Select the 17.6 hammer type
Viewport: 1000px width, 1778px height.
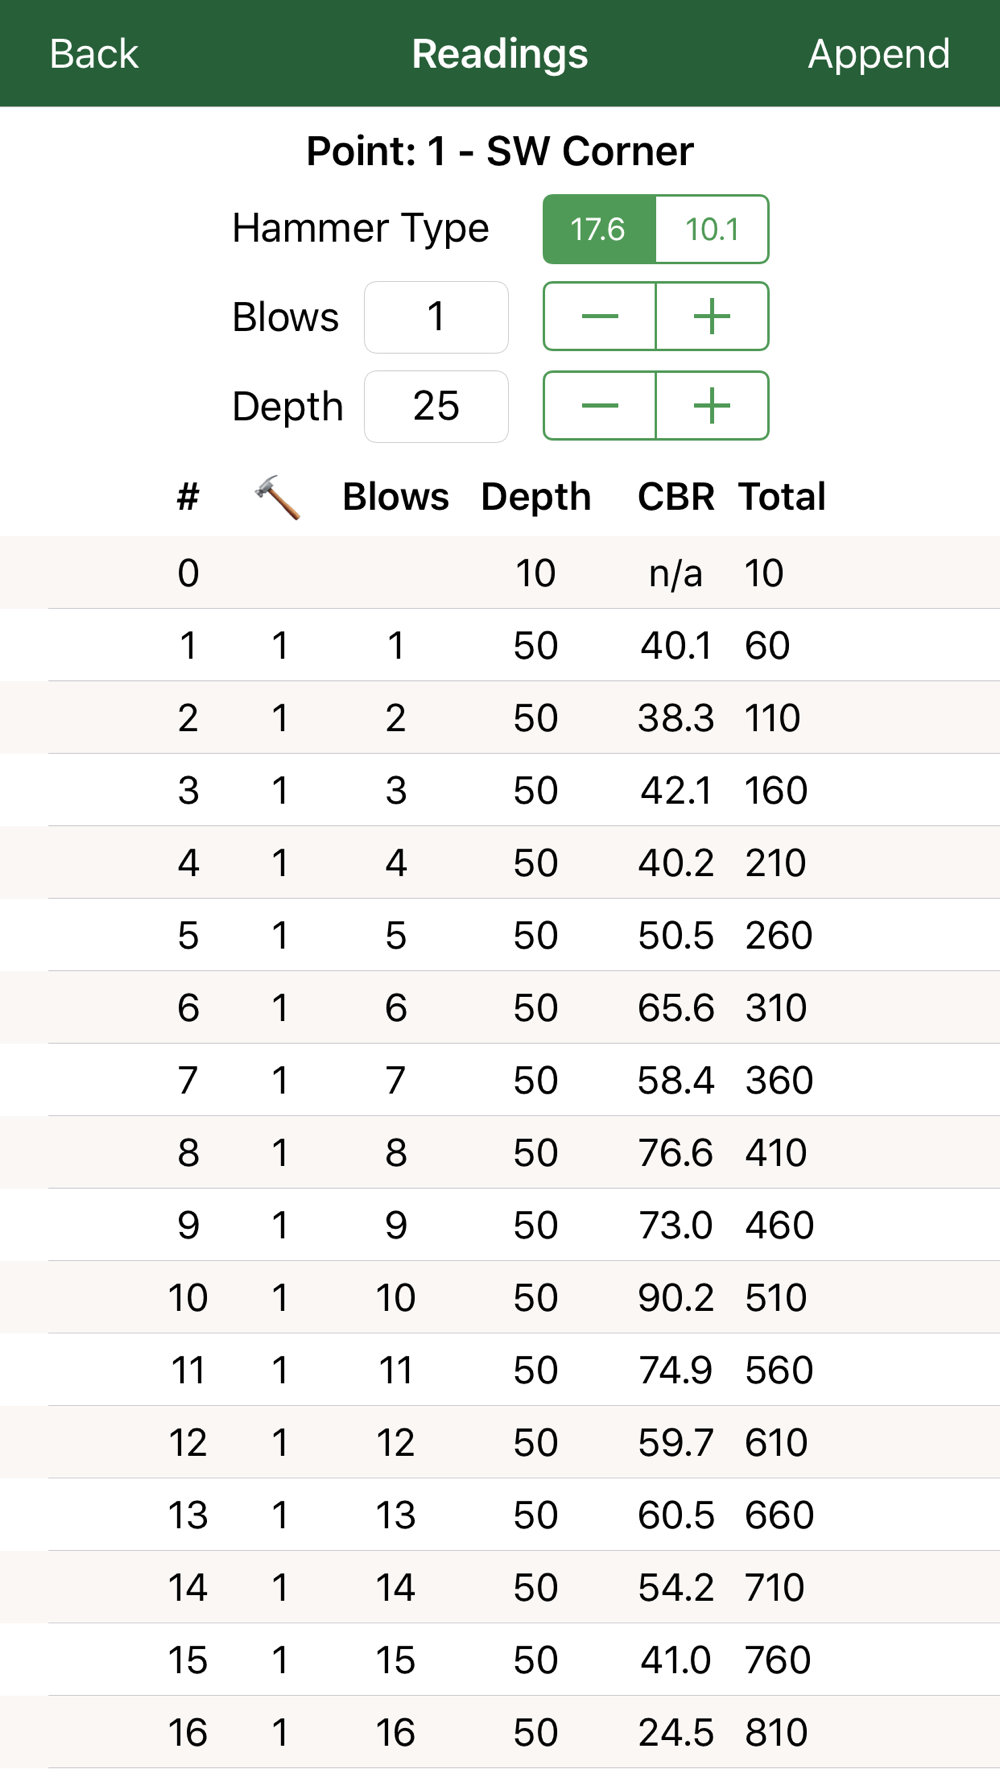[599, 229]
